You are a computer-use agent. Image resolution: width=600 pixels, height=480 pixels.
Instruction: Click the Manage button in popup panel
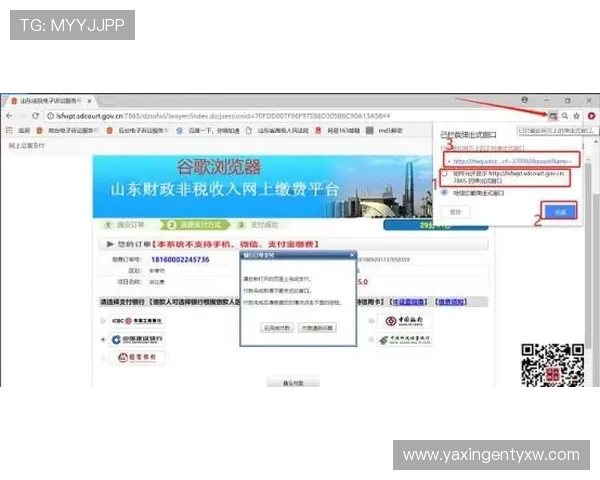[x=455, y=212]
